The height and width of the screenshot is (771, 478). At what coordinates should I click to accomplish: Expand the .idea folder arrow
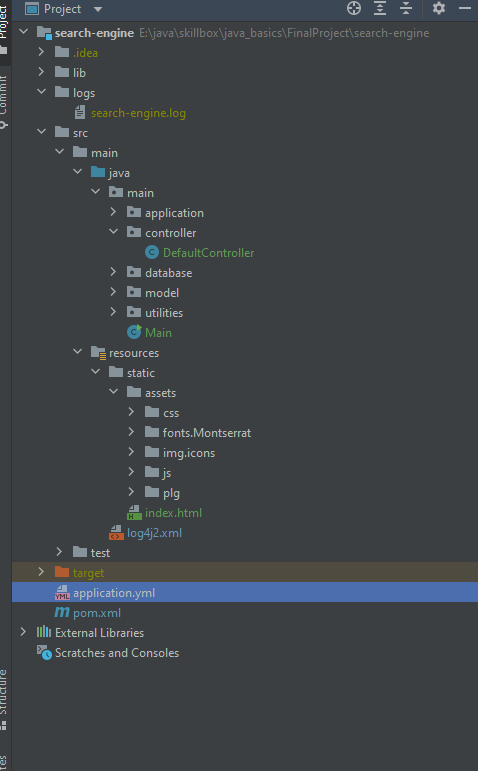coord(41,52)
